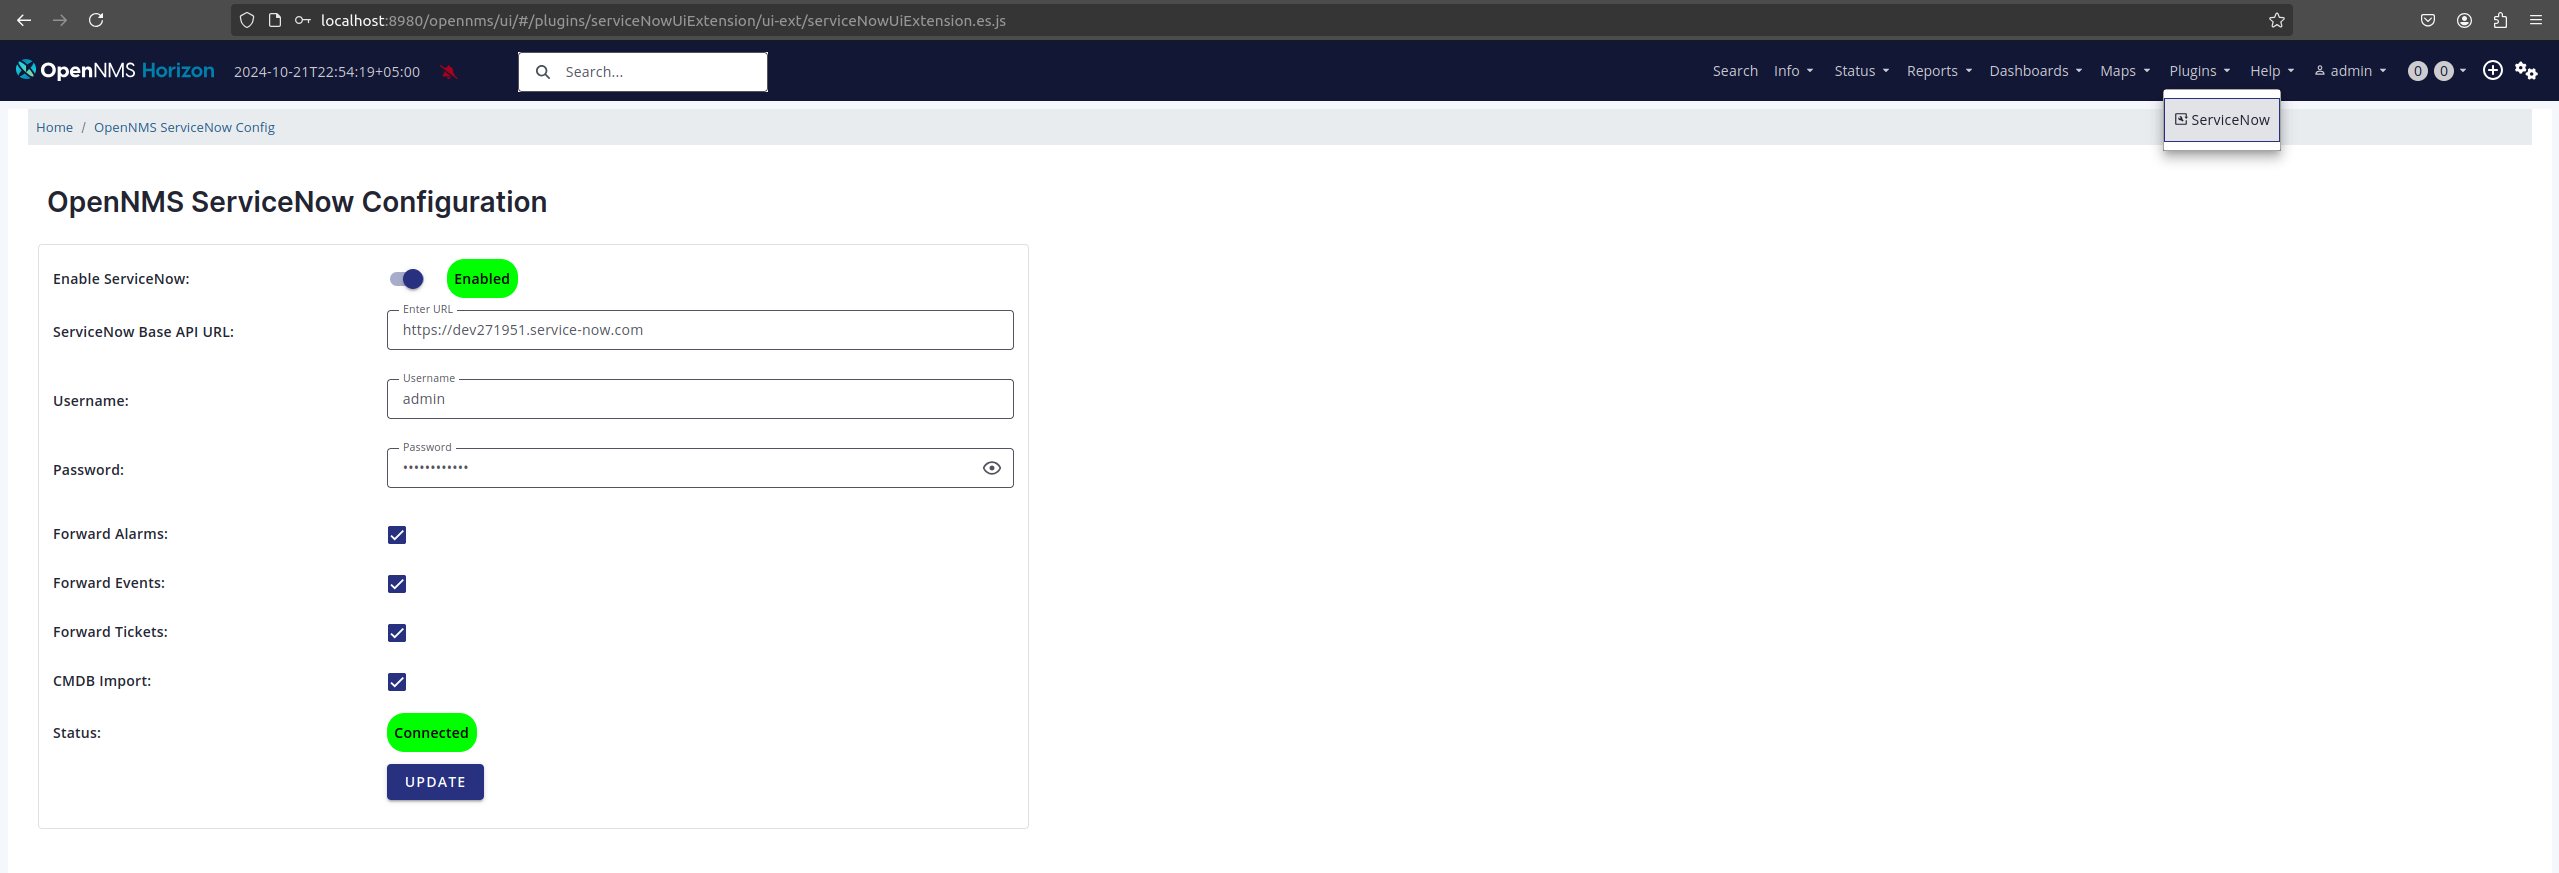
Task: Uncheck the Forward Alarms checkbox
Action: pyautogui.click(x=397, y=535)
